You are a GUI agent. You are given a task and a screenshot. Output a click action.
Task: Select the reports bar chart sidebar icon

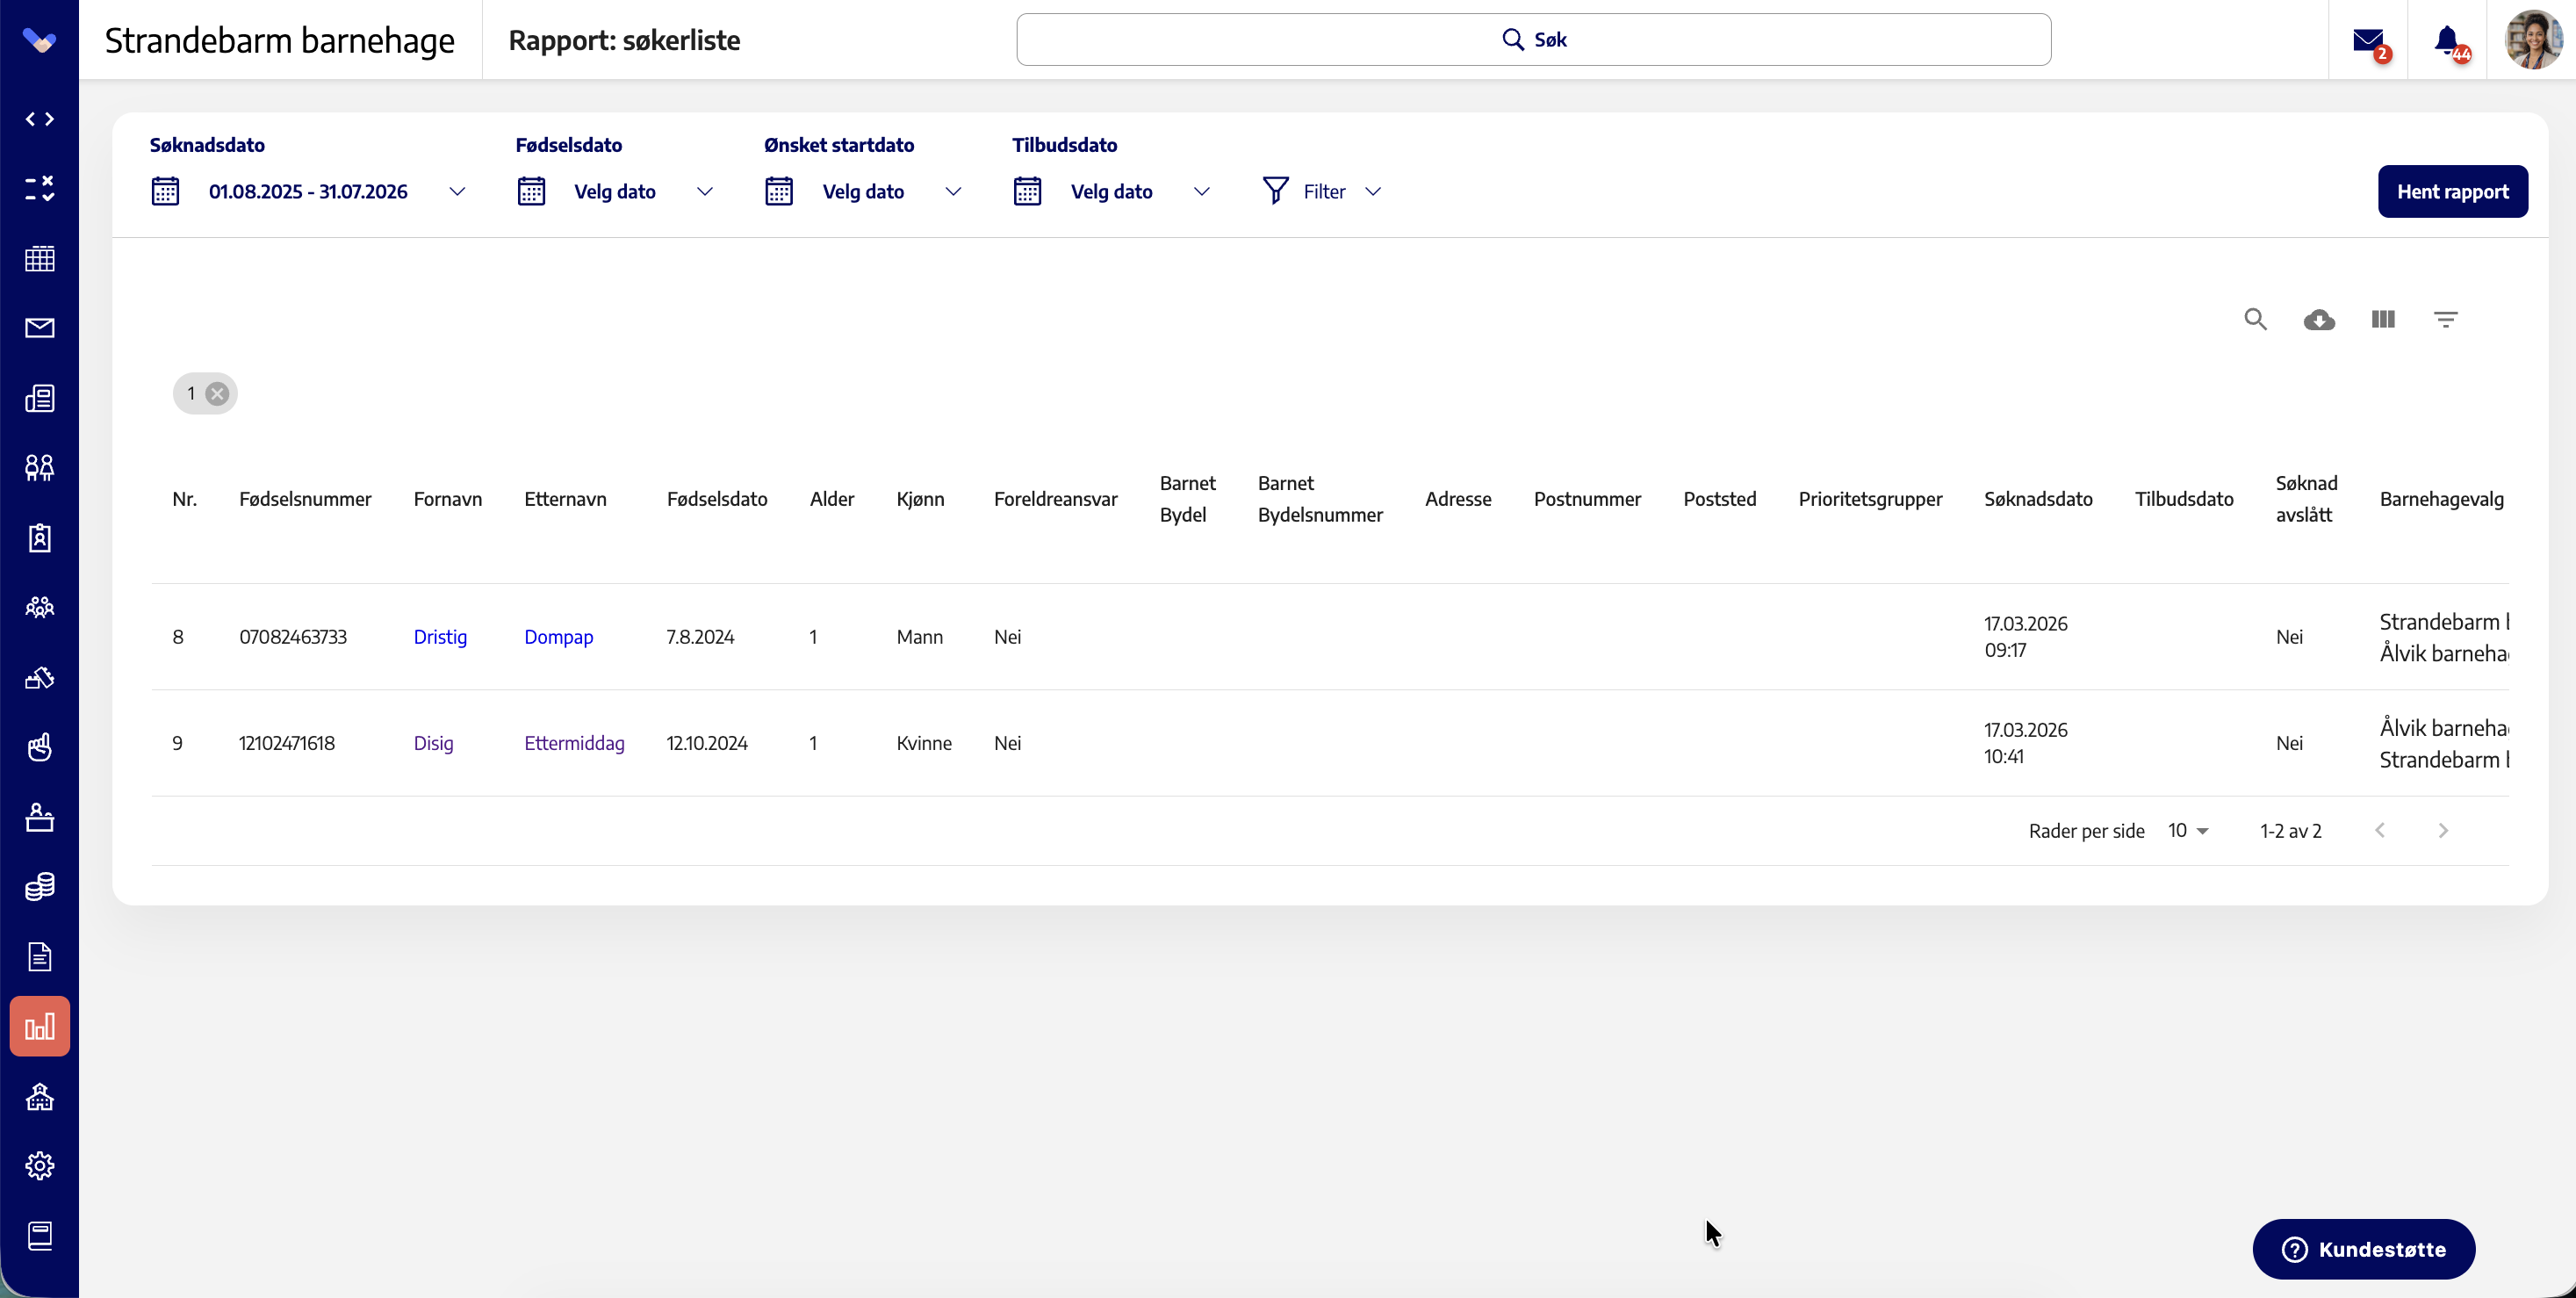click(40, 1026)
